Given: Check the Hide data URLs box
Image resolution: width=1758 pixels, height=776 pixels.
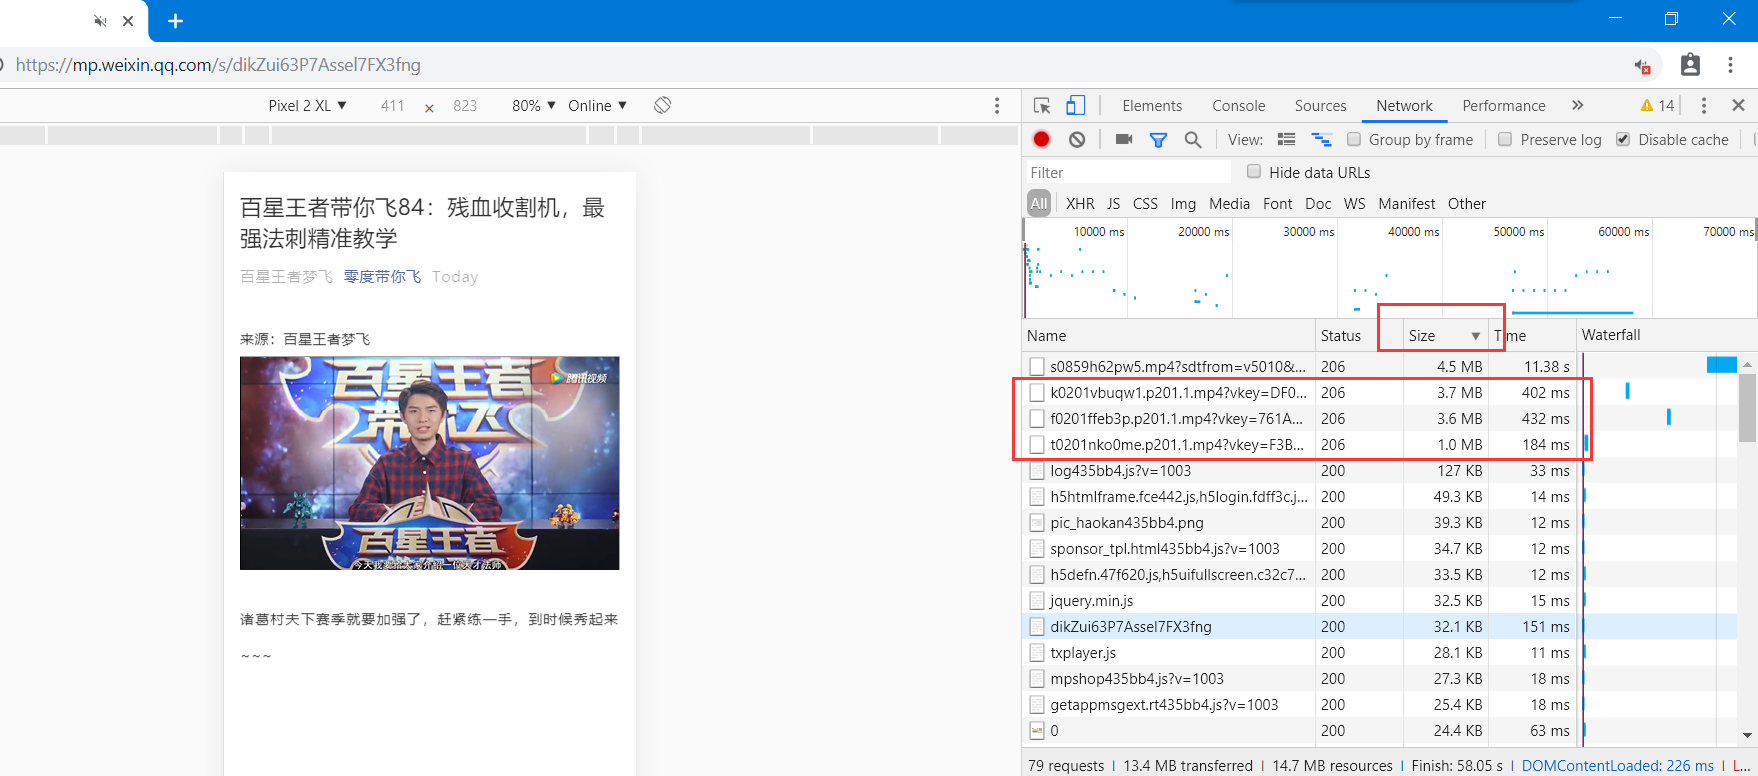Looking at the screenshot, I should tap(1254, 171).
